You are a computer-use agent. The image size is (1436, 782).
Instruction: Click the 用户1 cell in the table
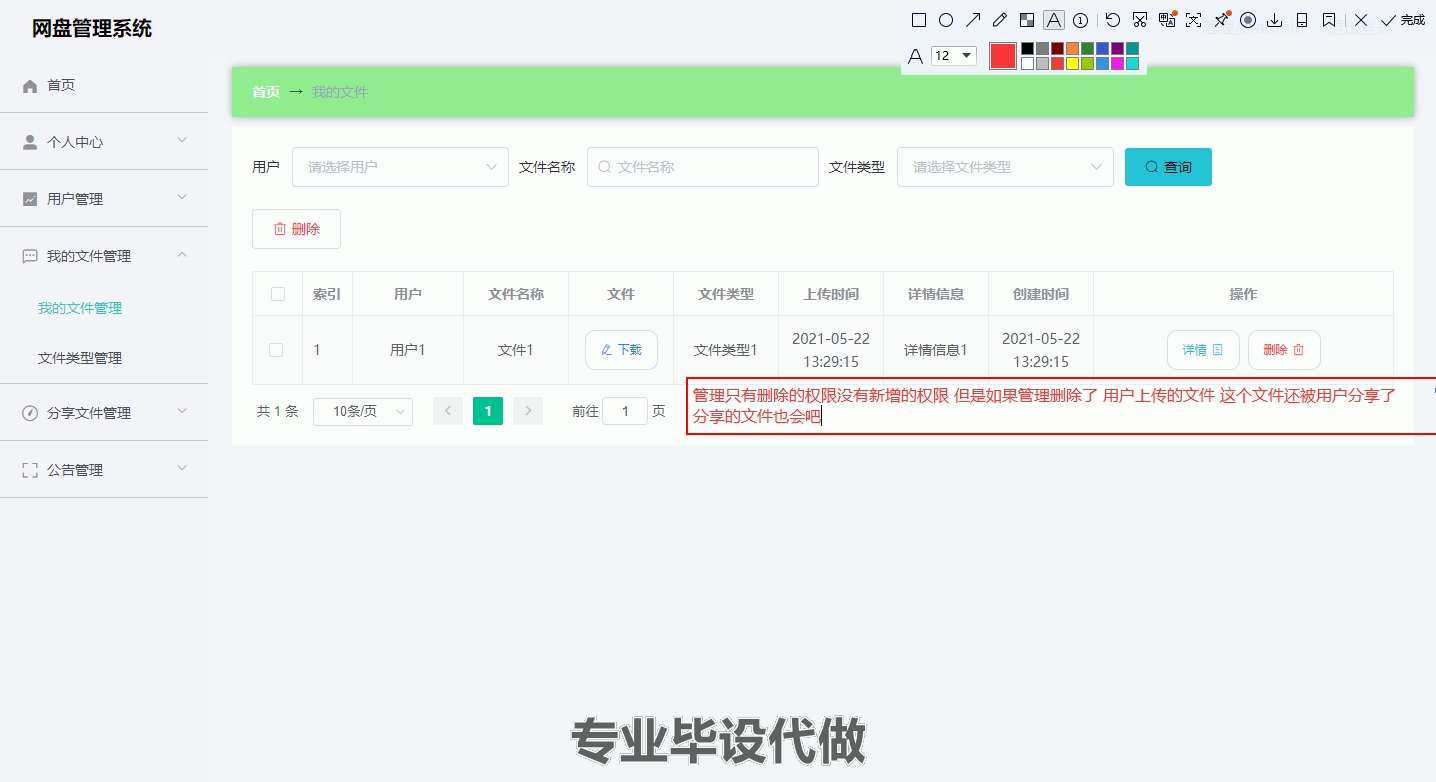(408, 350)
